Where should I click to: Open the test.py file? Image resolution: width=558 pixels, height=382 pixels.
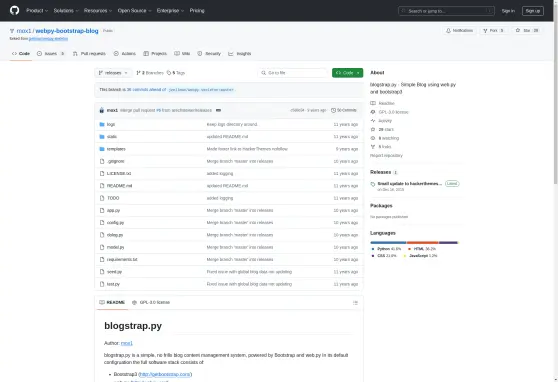[114, 284]
